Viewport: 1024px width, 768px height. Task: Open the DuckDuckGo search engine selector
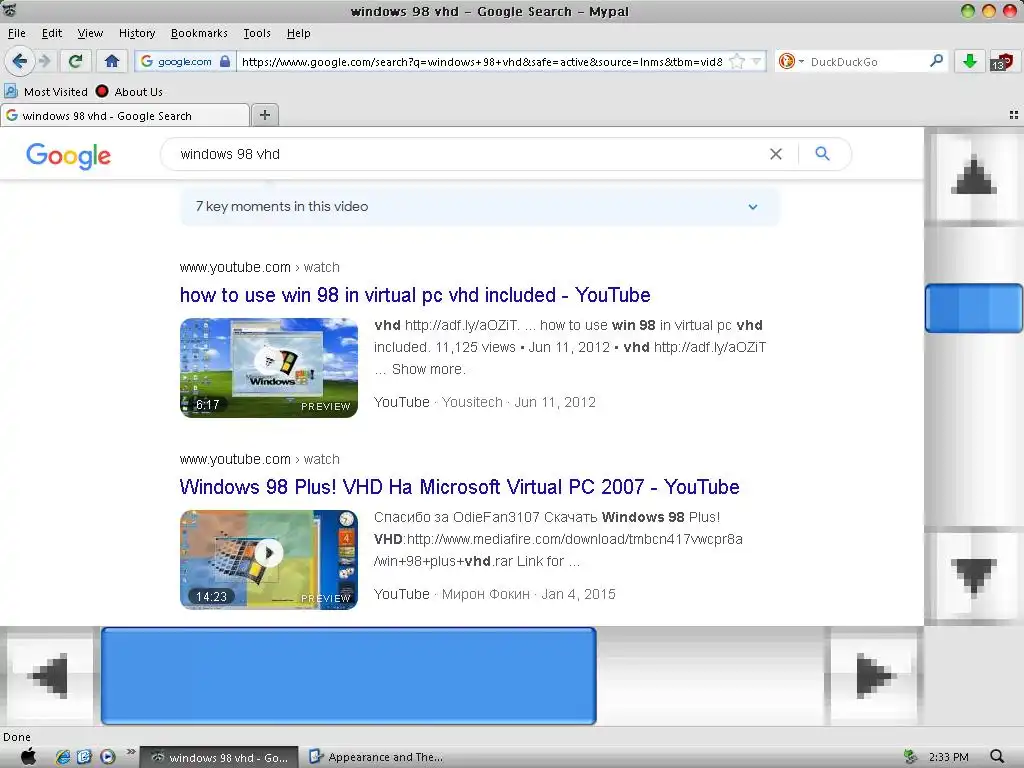pyautogui.click(x=790, y=61)
